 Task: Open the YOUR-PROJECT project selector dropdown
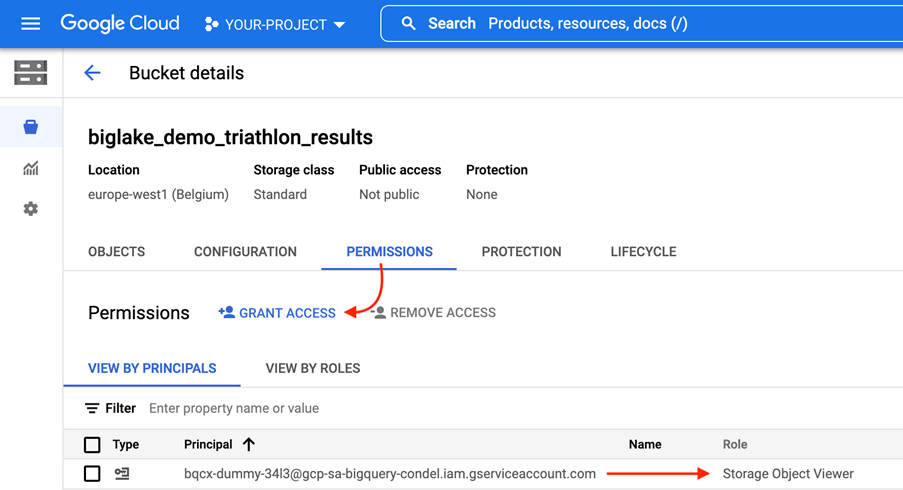[x=276, y=24]
